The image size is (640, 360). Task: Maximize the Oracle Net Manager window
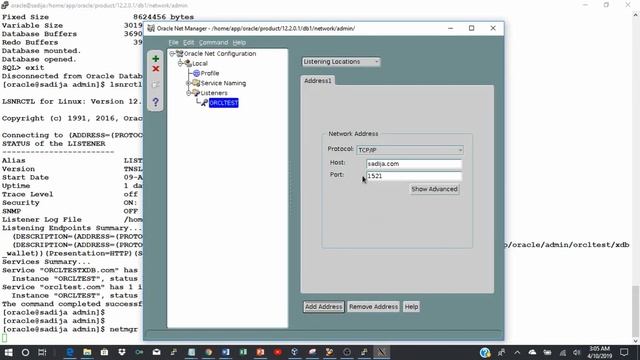pyautogui.click(x=471, y=28)
